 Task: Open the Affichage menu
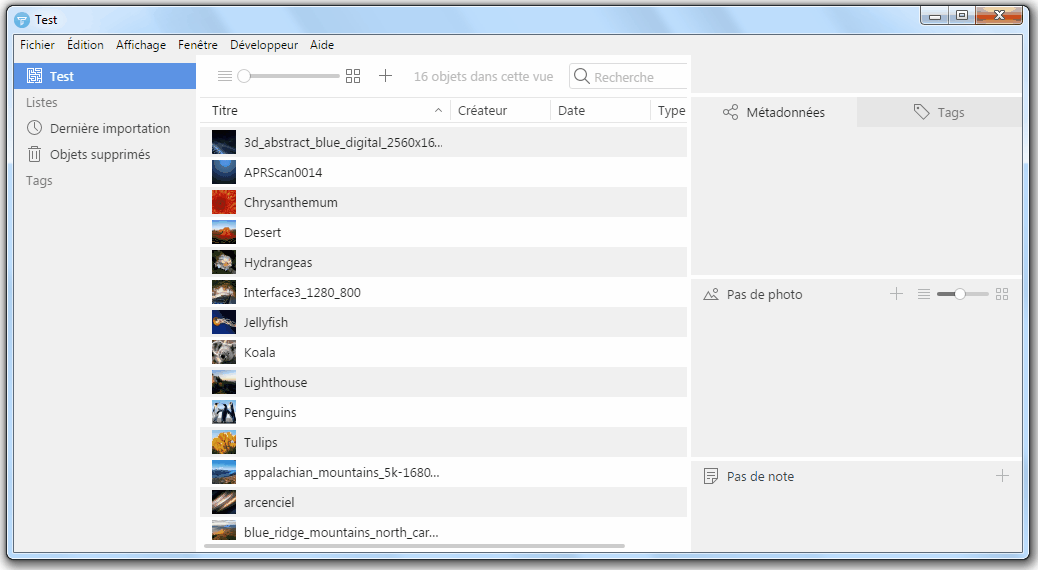coord(141,45)
